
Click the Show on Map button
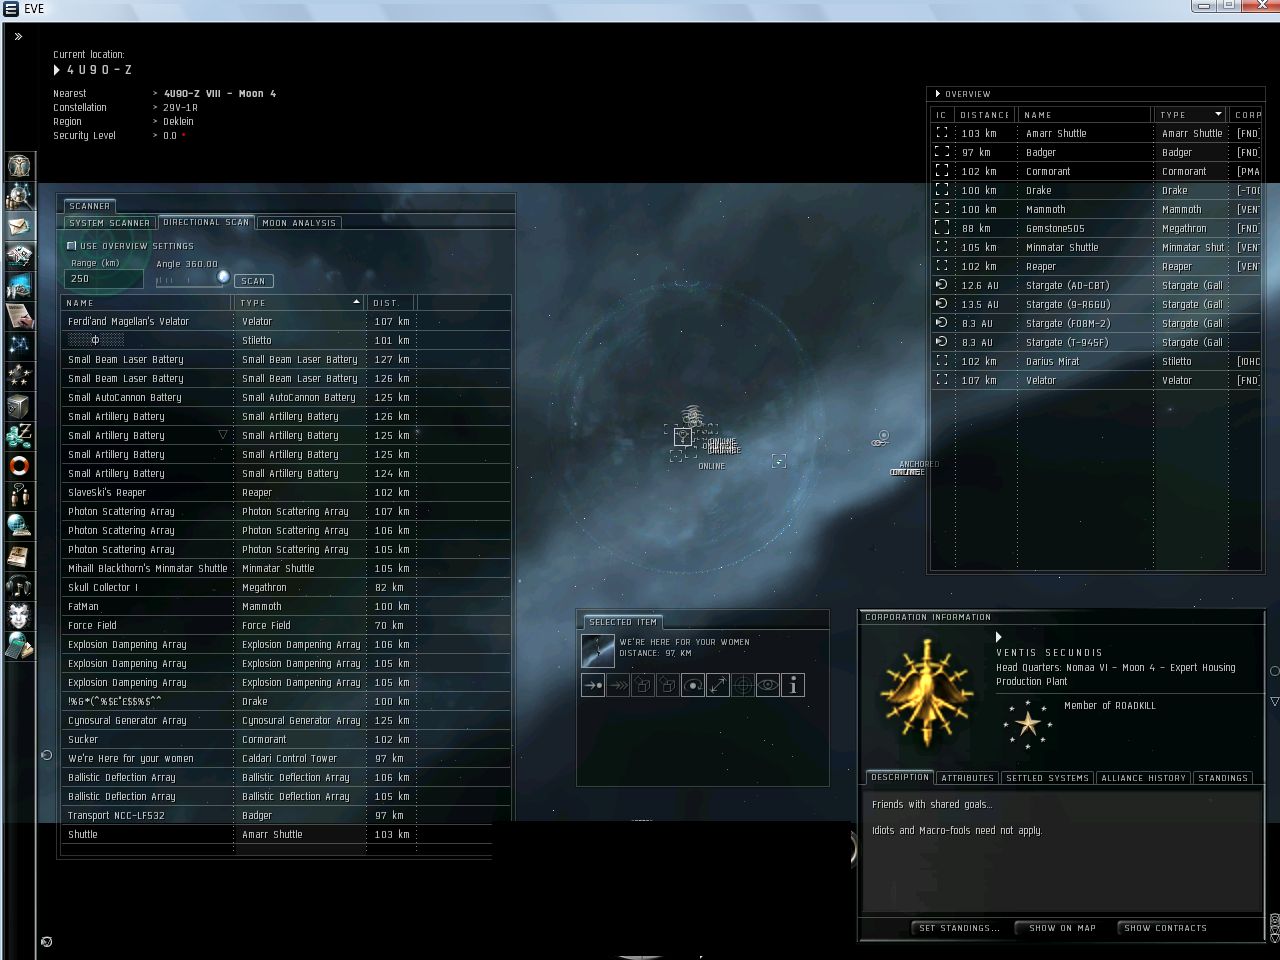coord(1062,928)
